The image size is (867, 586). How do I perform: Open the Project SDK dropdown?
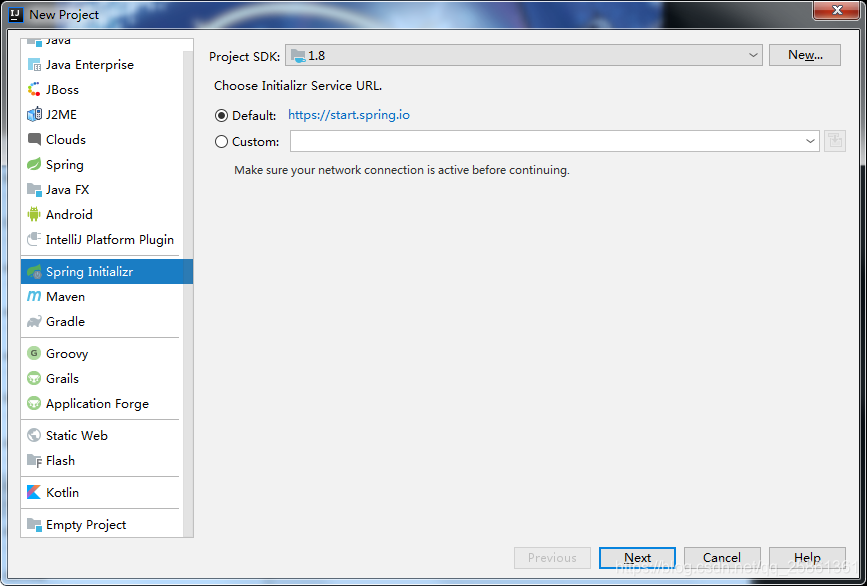click(524, 55)
